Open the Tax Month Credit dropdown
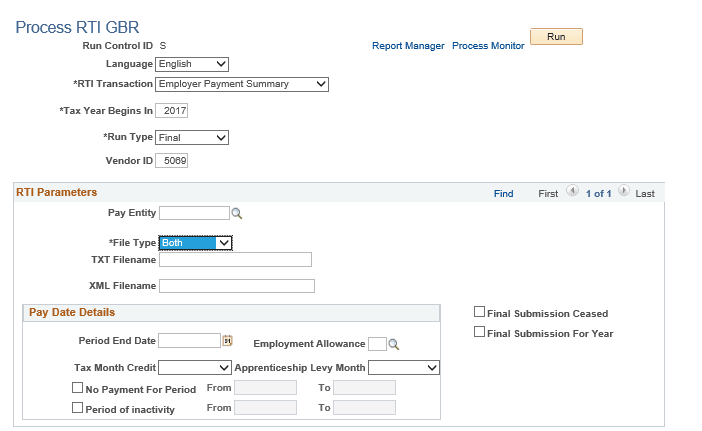 pos(195,367)
